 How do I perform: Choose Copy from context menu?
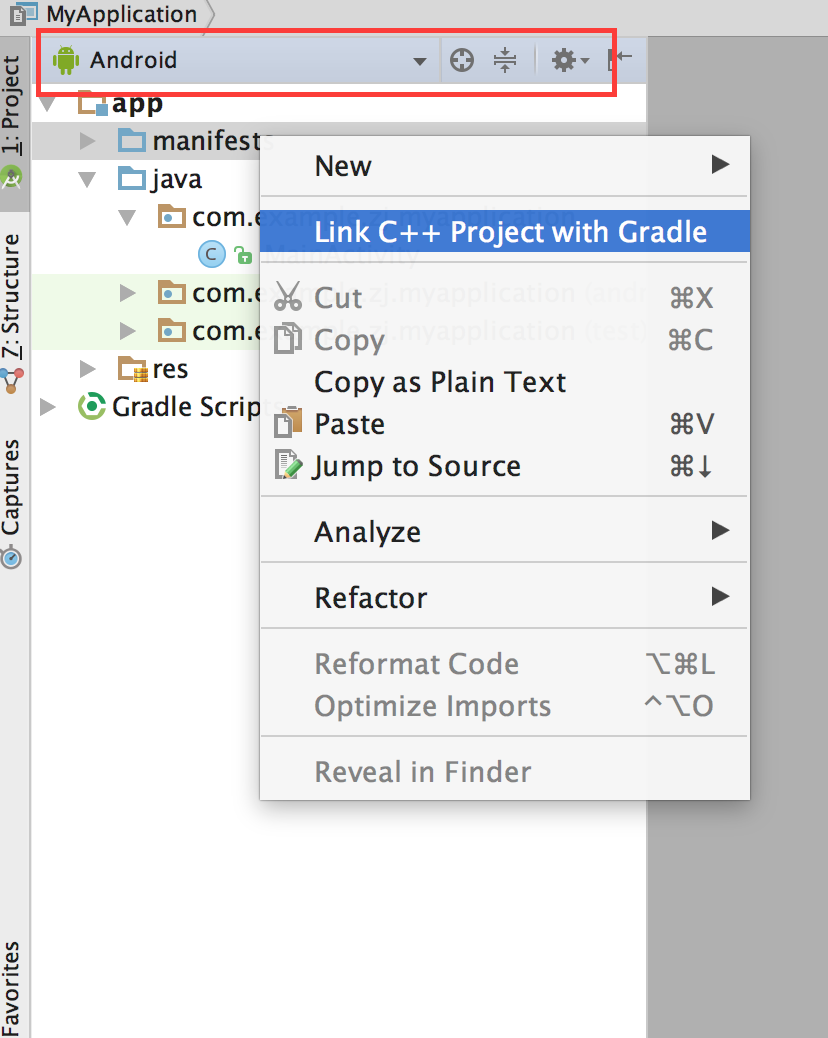pyautogui.click(x=504, y=340)
